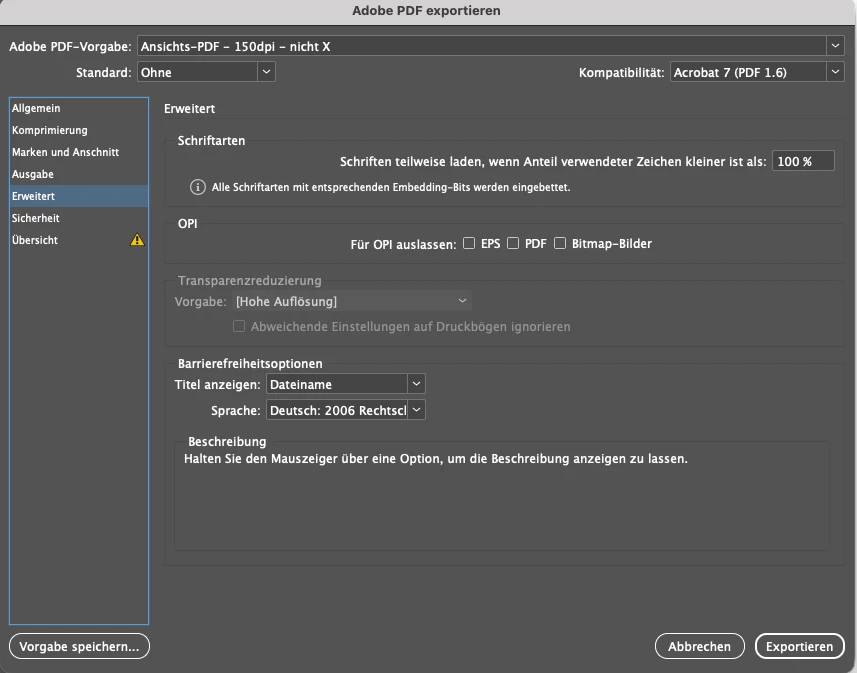Open Marken und Anschnitt settings

79,152
